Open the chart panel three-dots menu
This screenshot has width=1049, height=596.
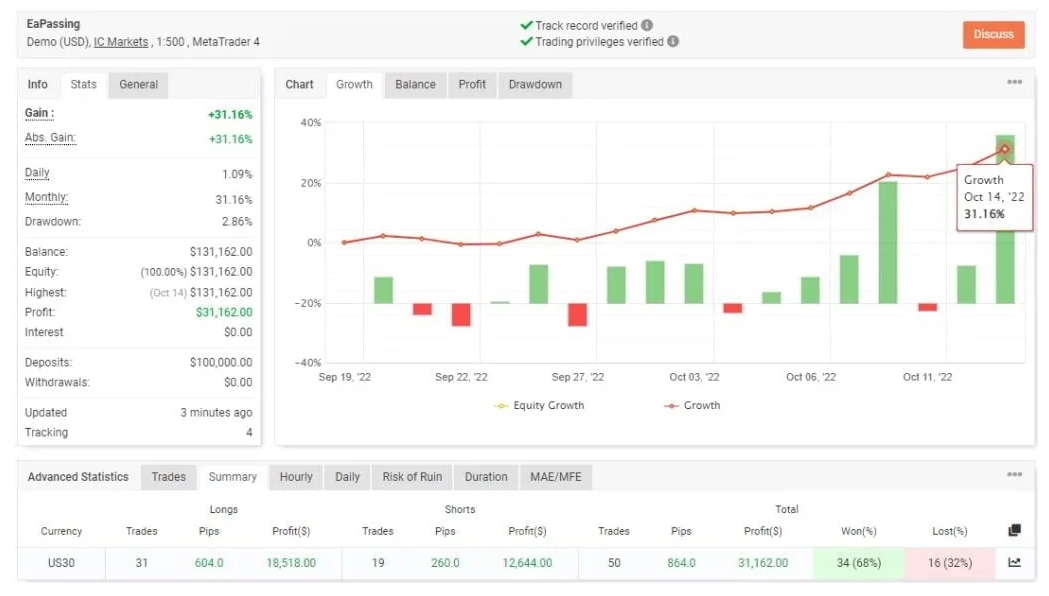click(x=1014, y=83)
